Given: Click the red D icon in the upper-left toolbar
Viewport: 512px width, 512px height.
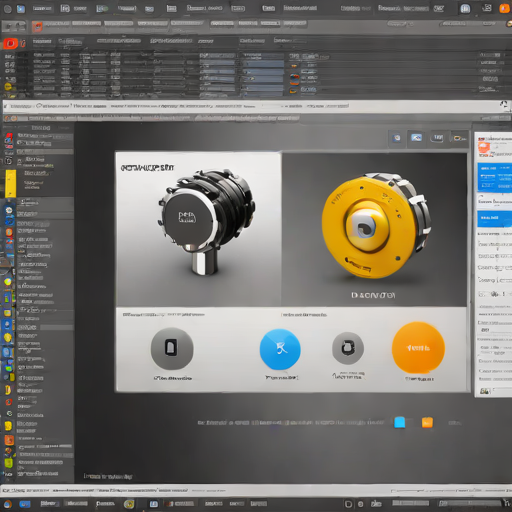Looking at the screenshot, I should (10, 43).
